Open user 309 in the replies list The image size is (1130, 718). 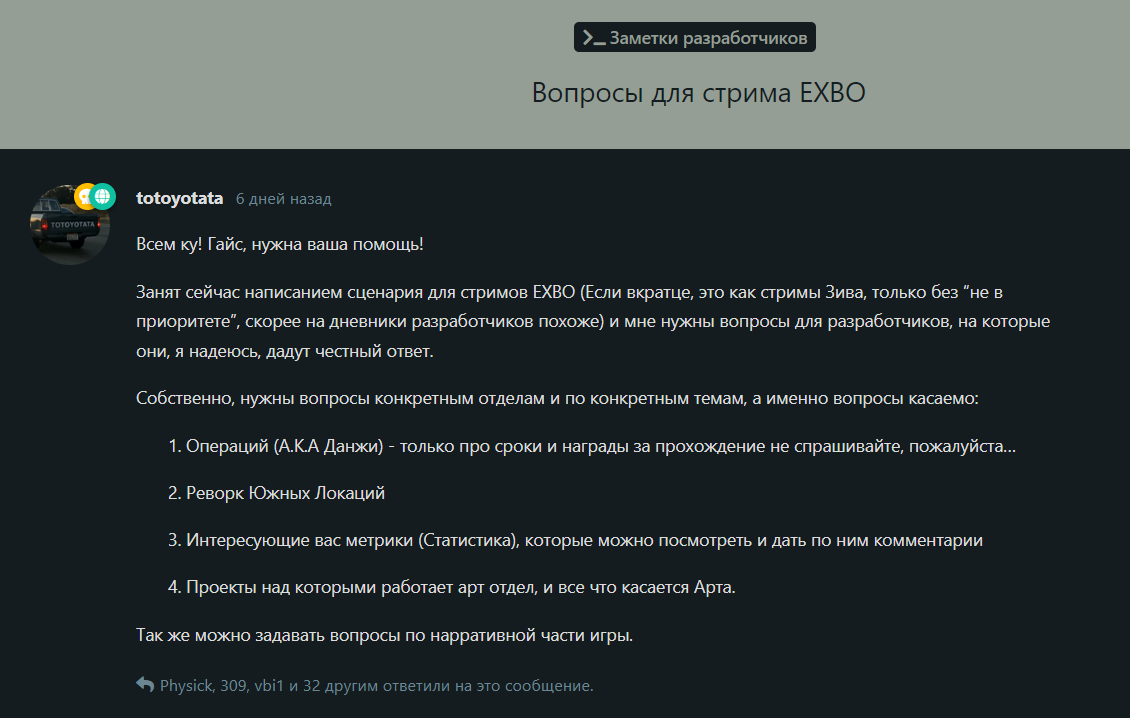(233, 686)
